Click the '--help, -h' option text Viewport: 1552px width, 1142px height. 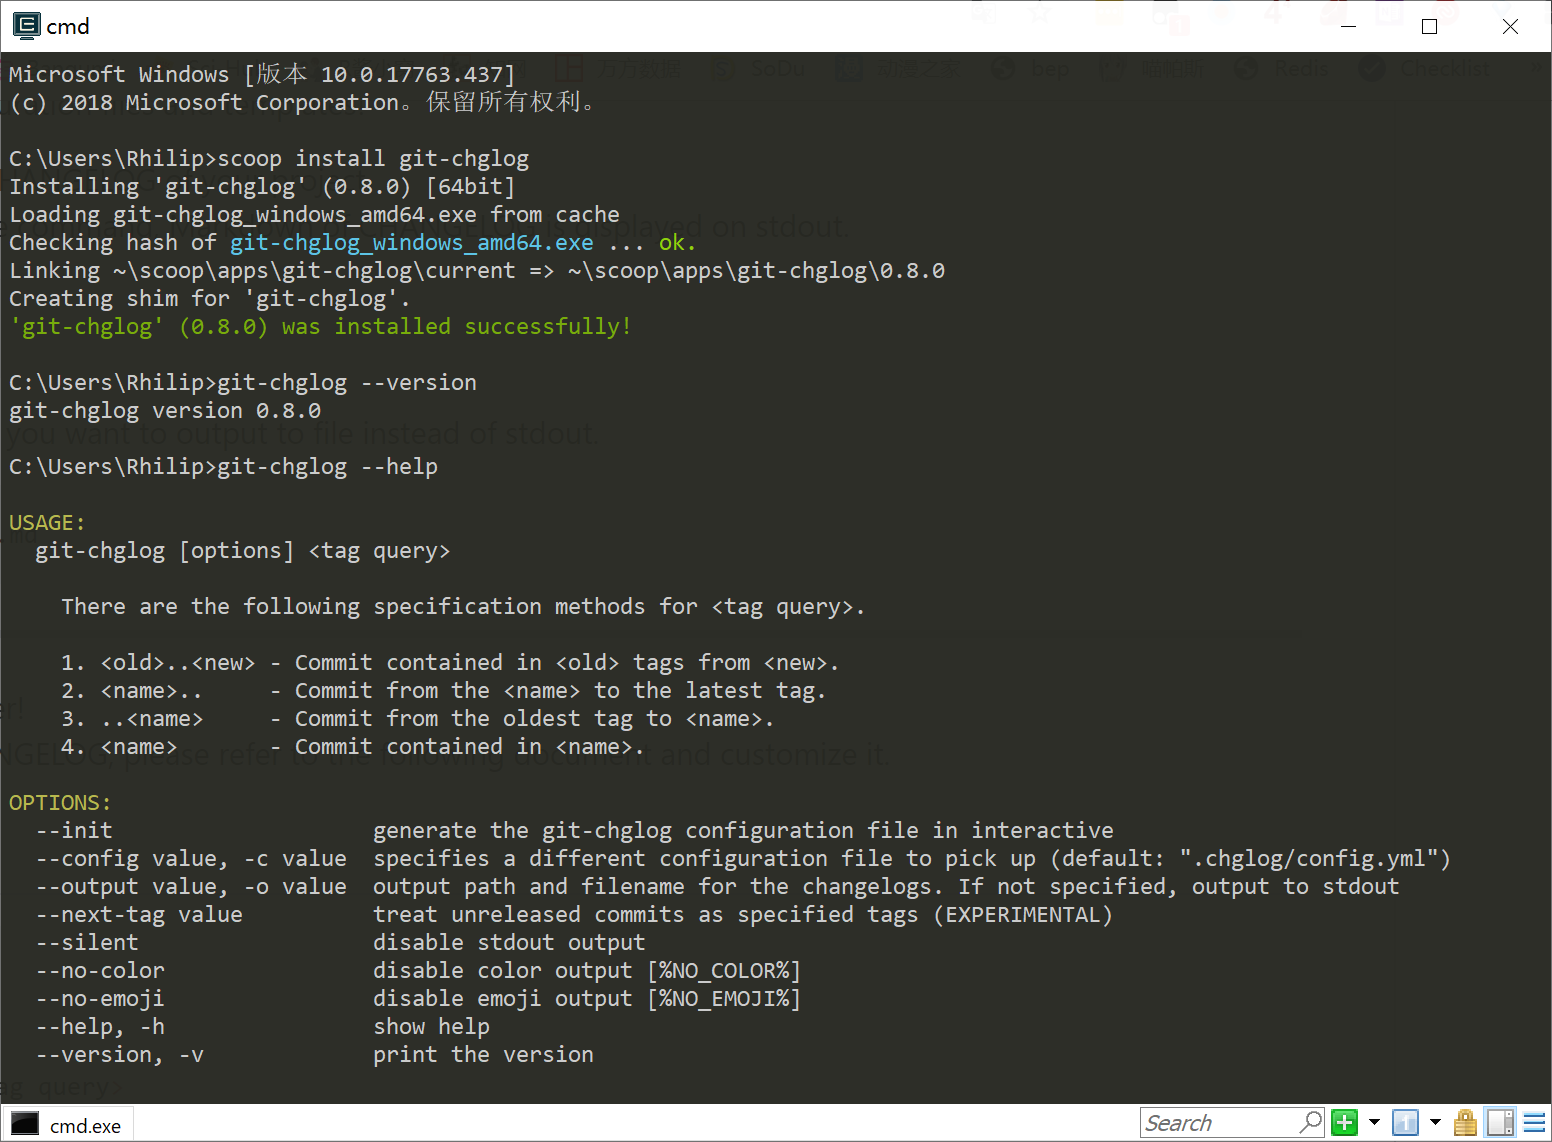coord(100,1026)
